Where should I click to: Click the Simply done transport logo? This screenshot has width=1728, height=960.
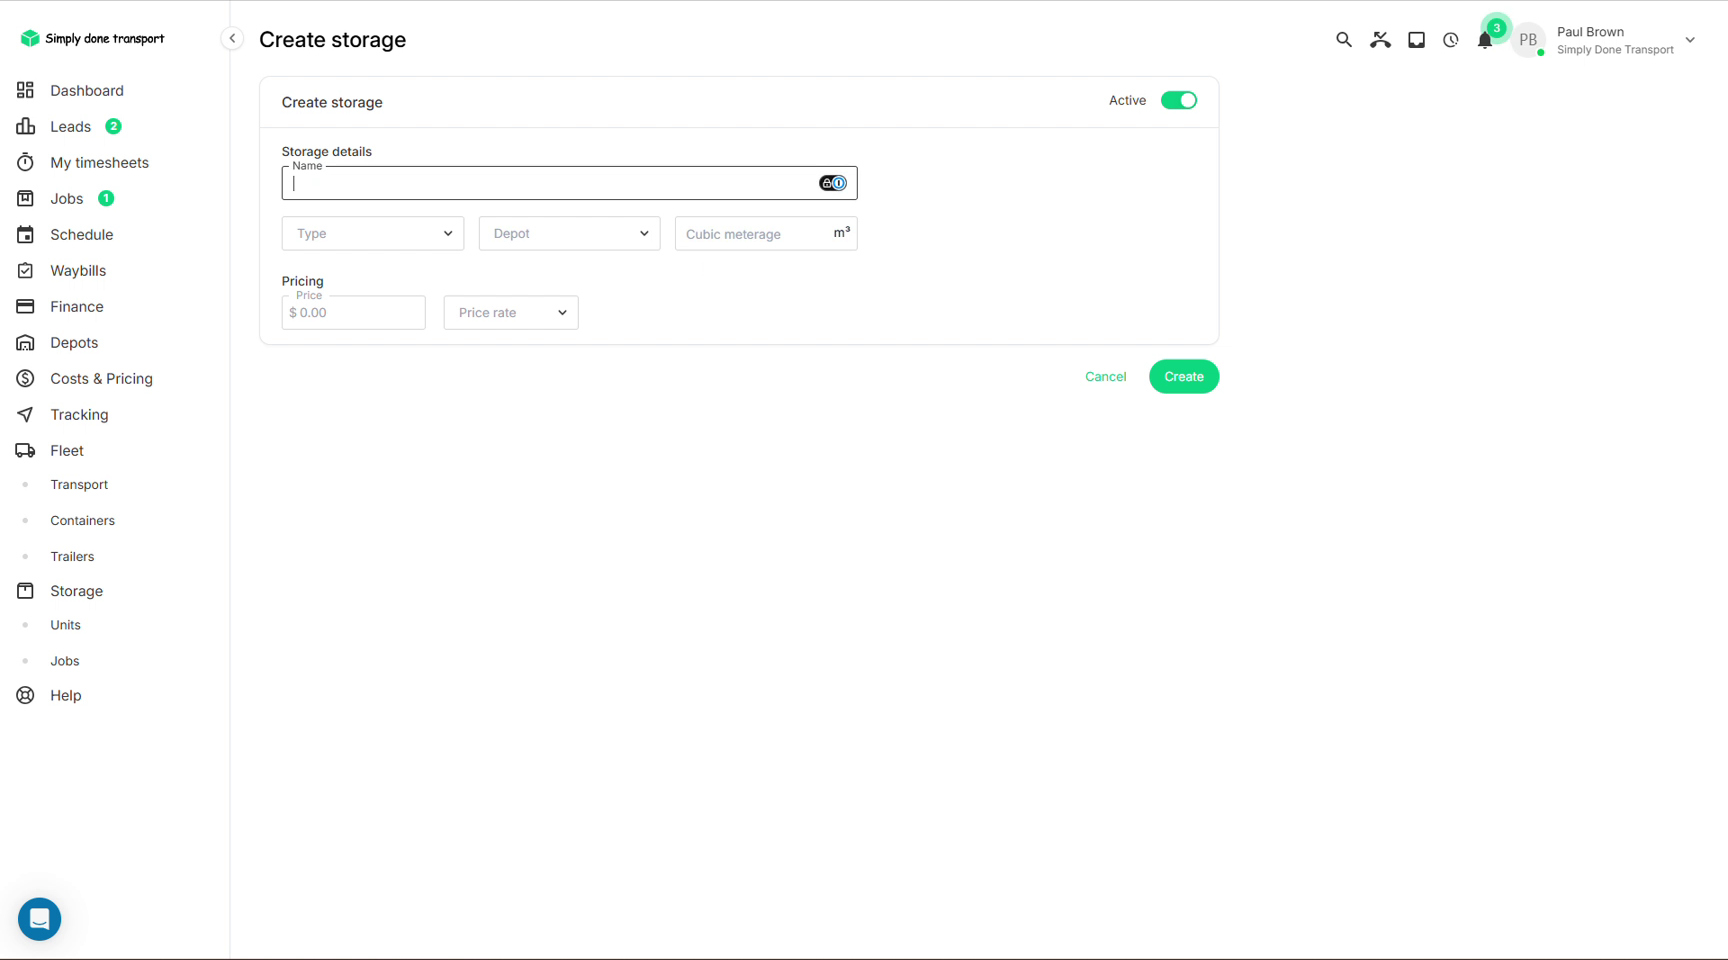pos(92,38)
